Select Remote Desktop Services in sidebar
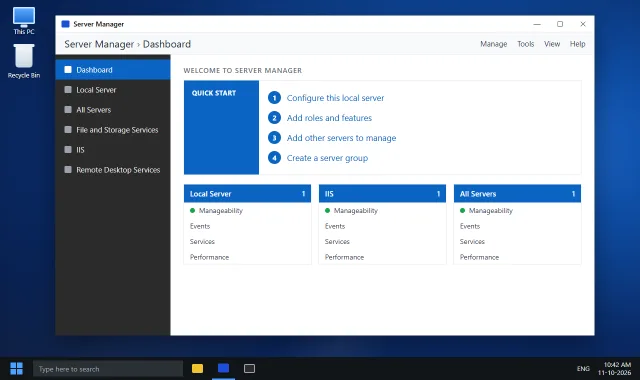This screenshot has height=380, width=640. (113, 170)
